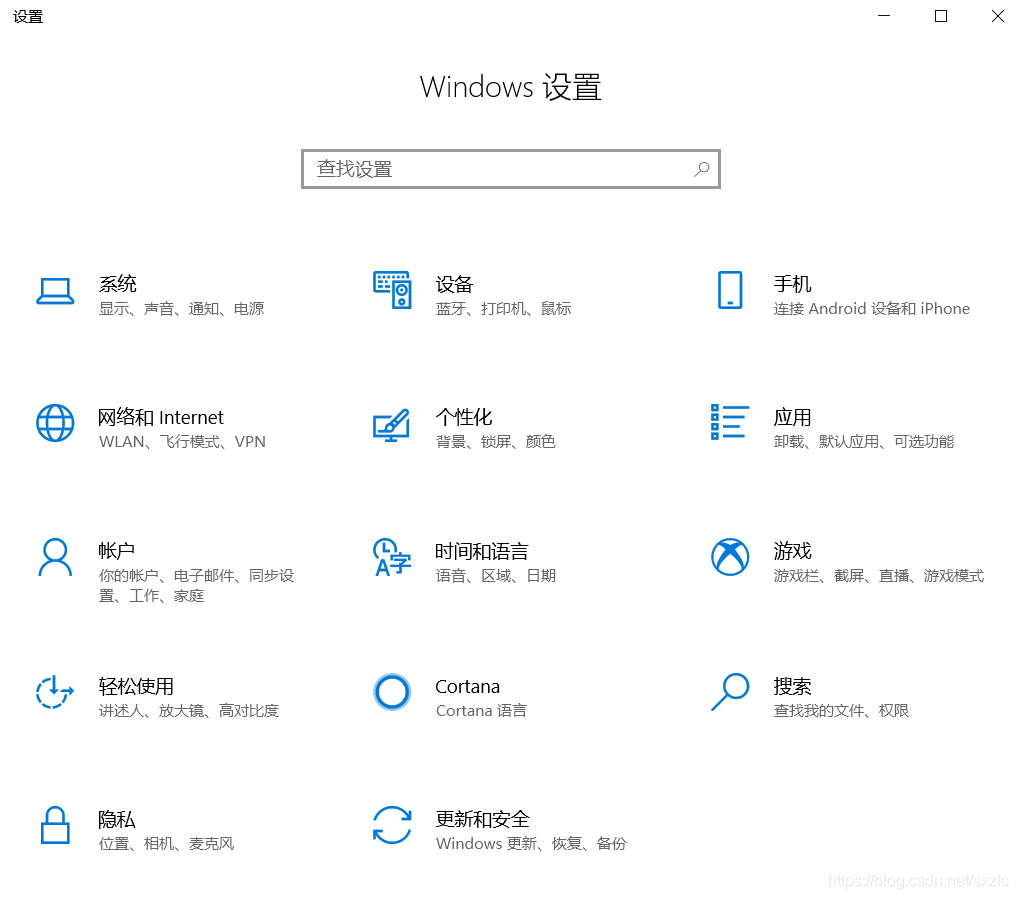The width and height of the screenshot is (1018, 899).
Task: Click the Cortana 语言 description
Action: point(482,711)
